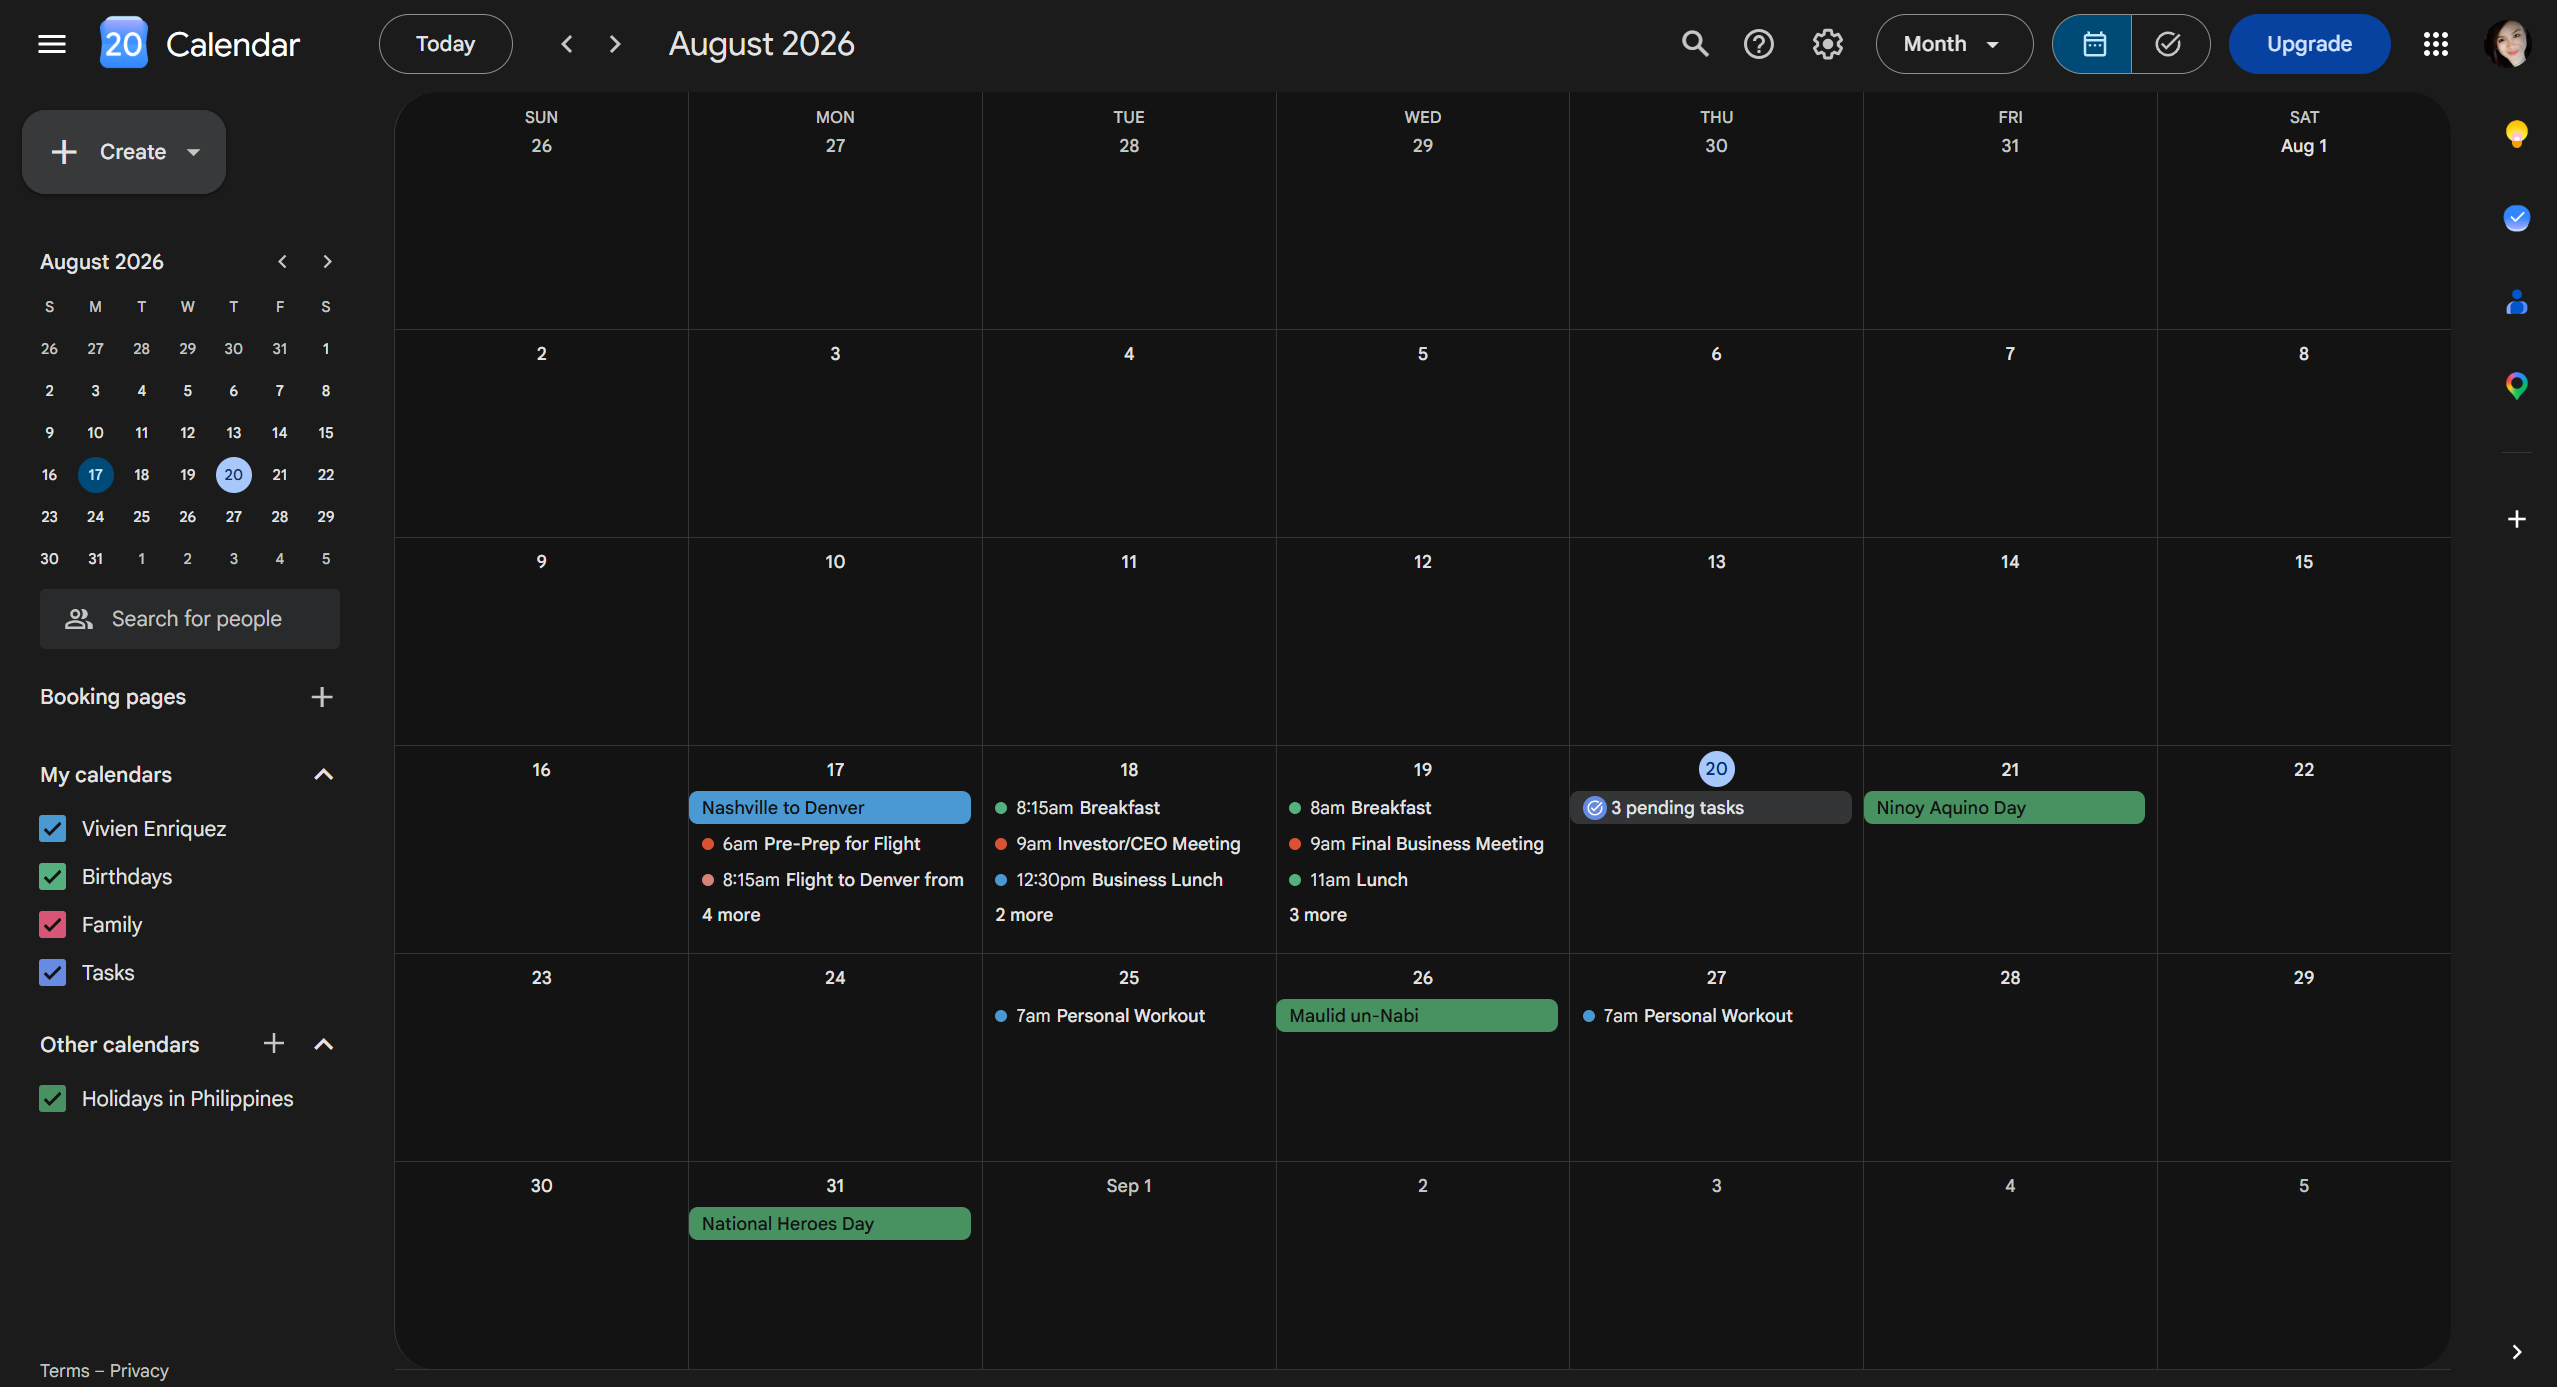
Task: Open the support help icon
Action: 1759,44
